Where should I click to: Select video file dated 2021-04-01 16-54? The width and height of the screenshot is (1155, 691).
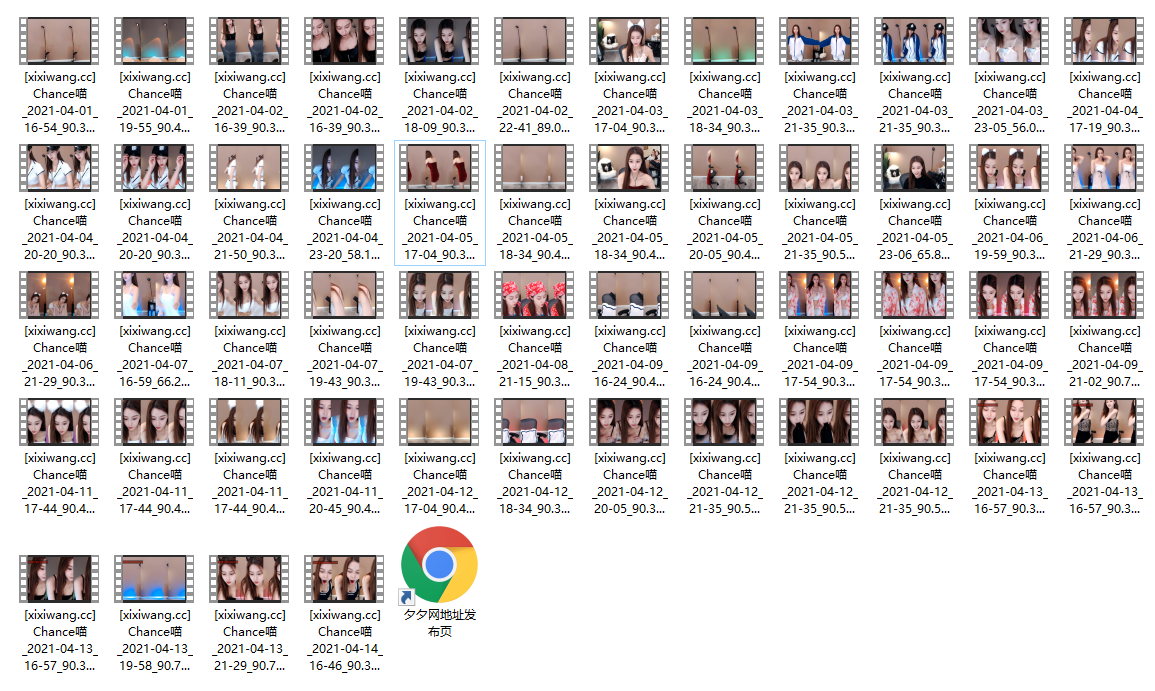(x=59, y=42)
